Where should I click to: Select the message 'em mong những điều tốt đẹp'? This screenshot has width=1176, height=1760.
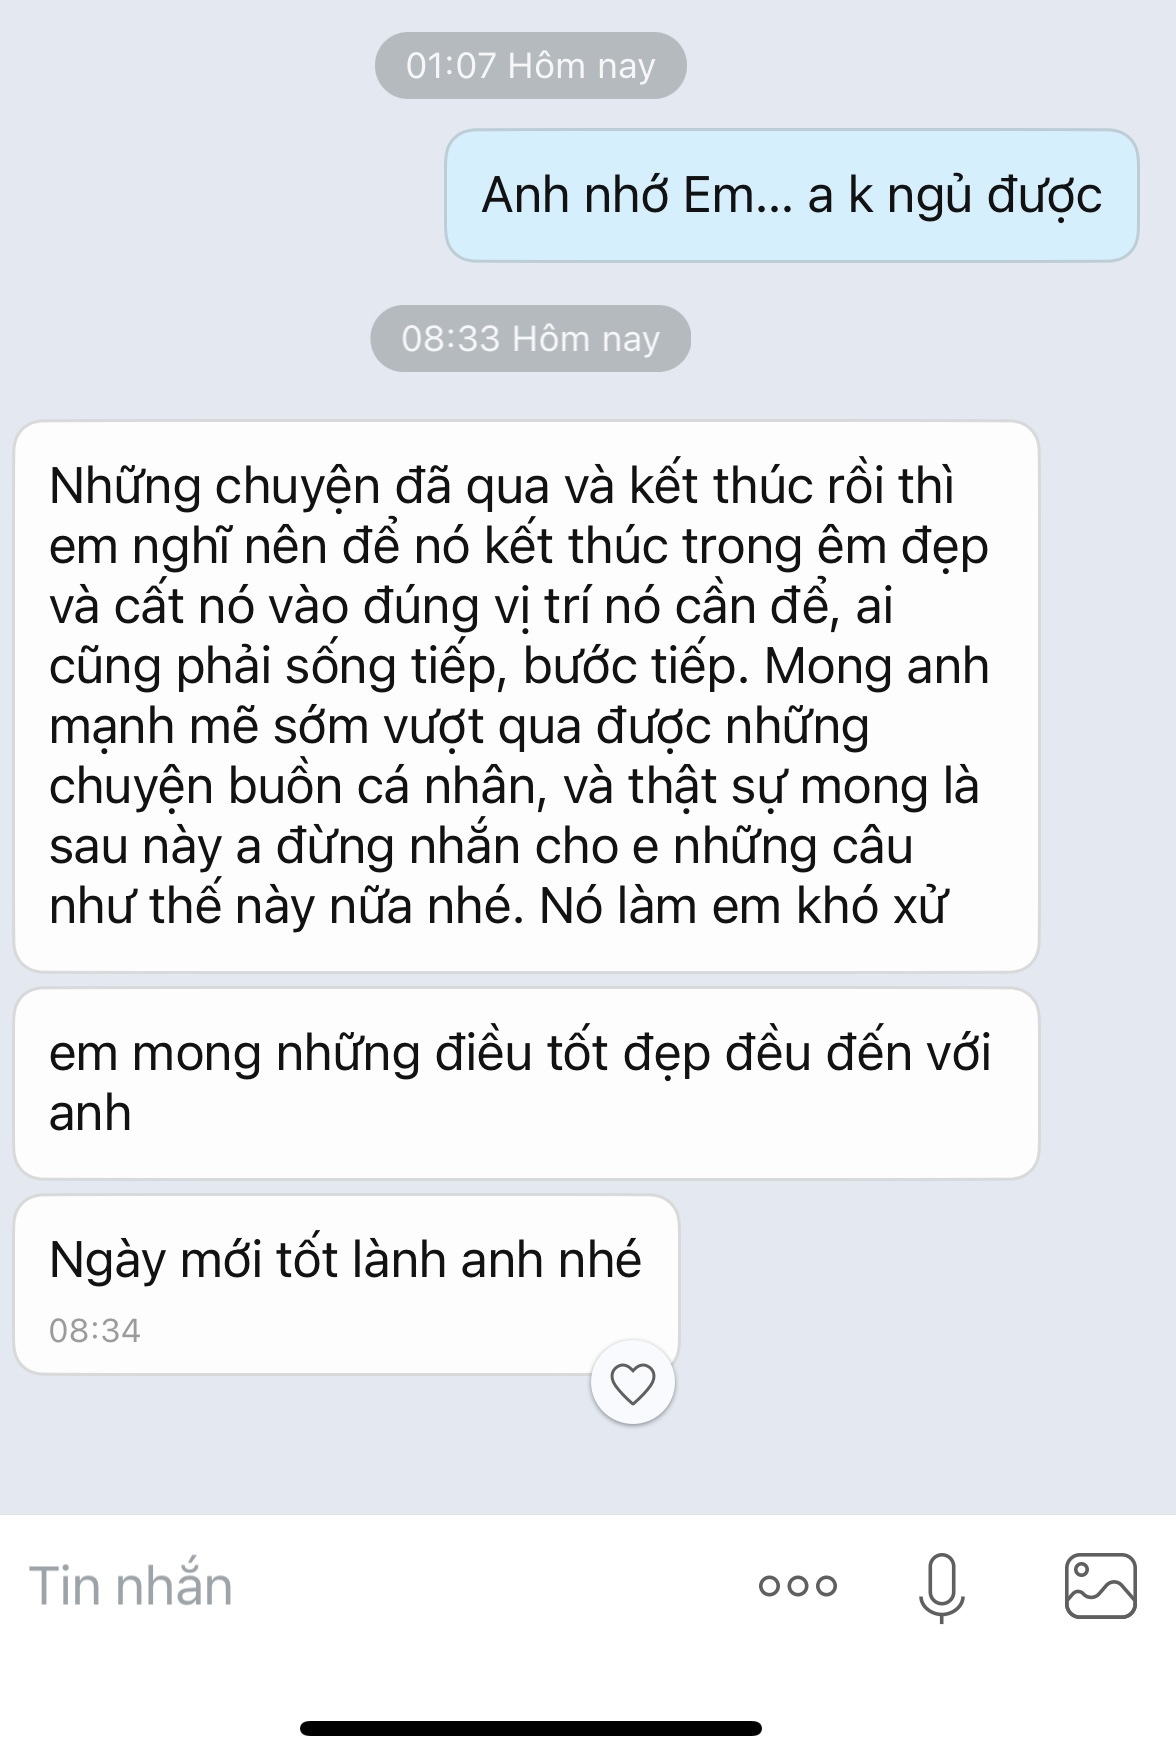(526, 1083)
